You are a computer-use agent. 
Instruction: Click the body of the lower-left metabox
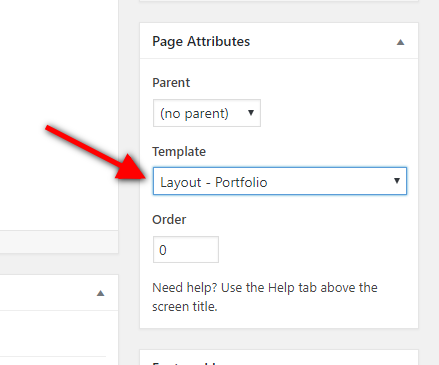point(59,338)
